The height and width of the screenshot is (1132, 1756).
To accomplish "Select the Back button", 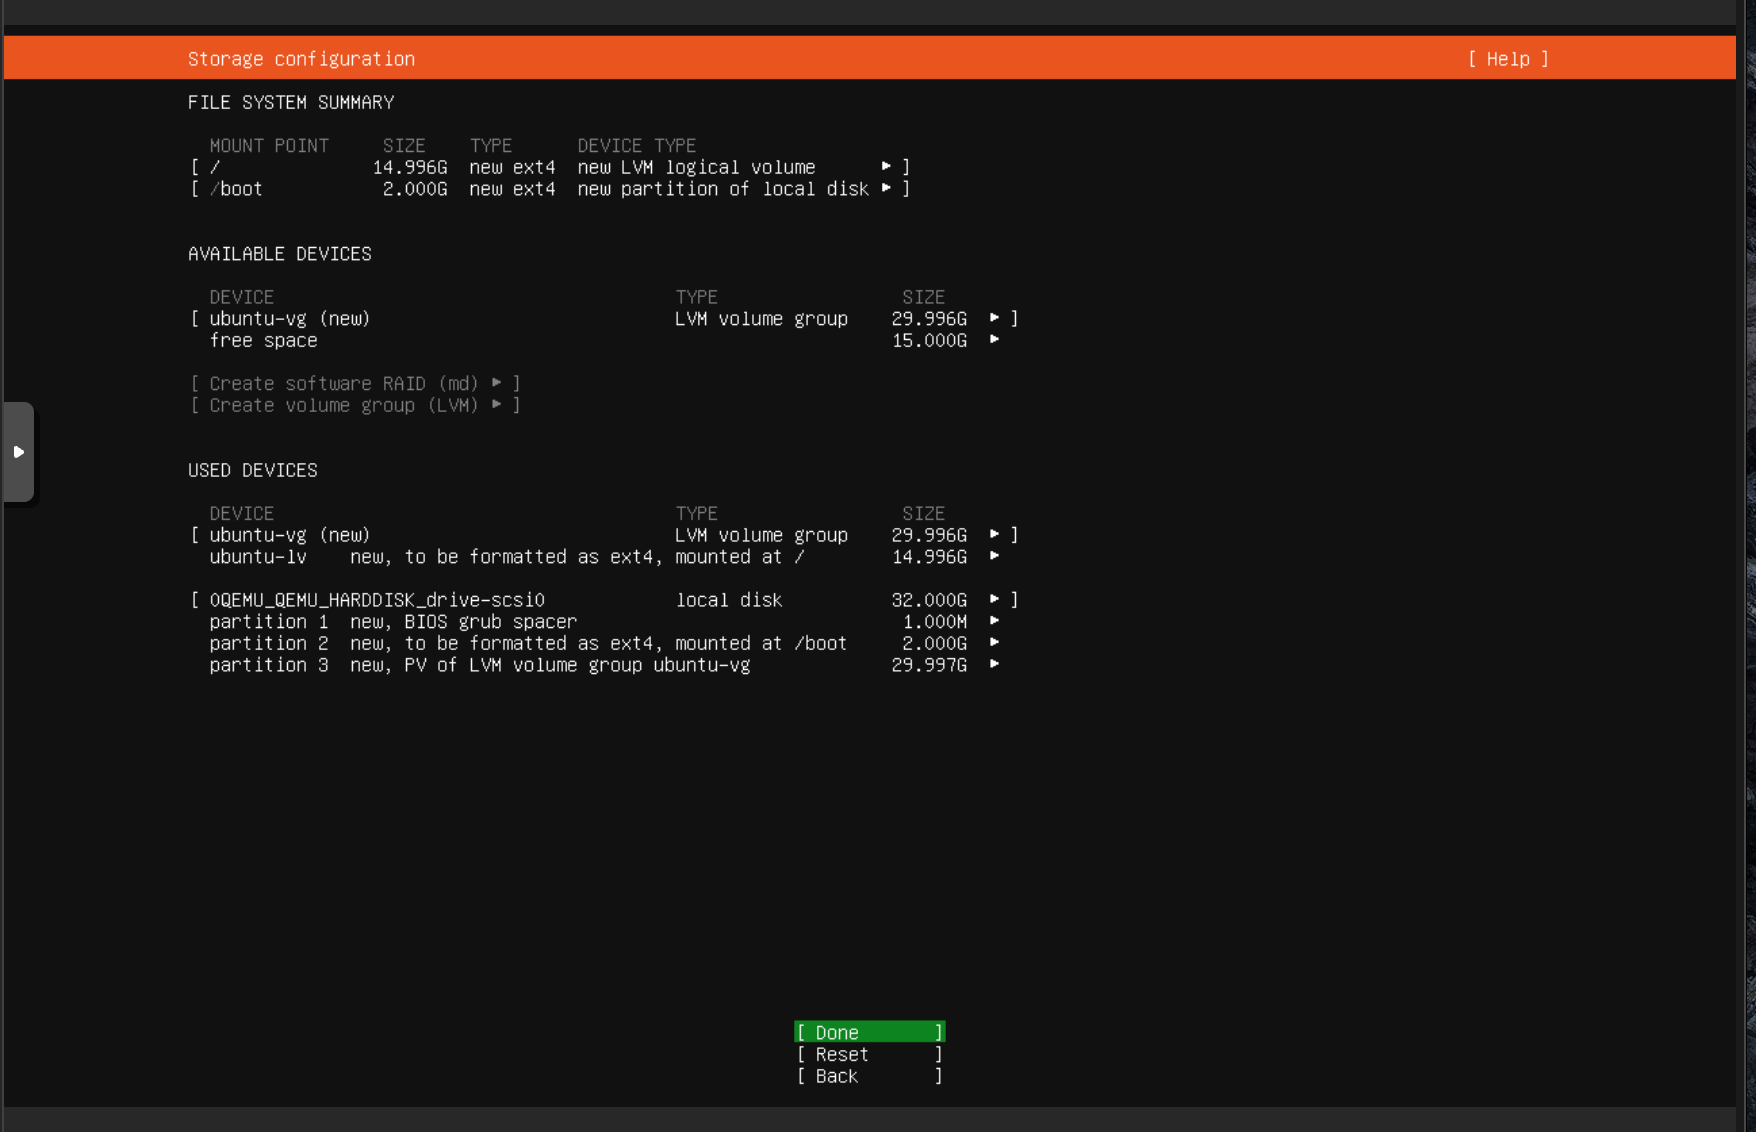I will 868,1076.
